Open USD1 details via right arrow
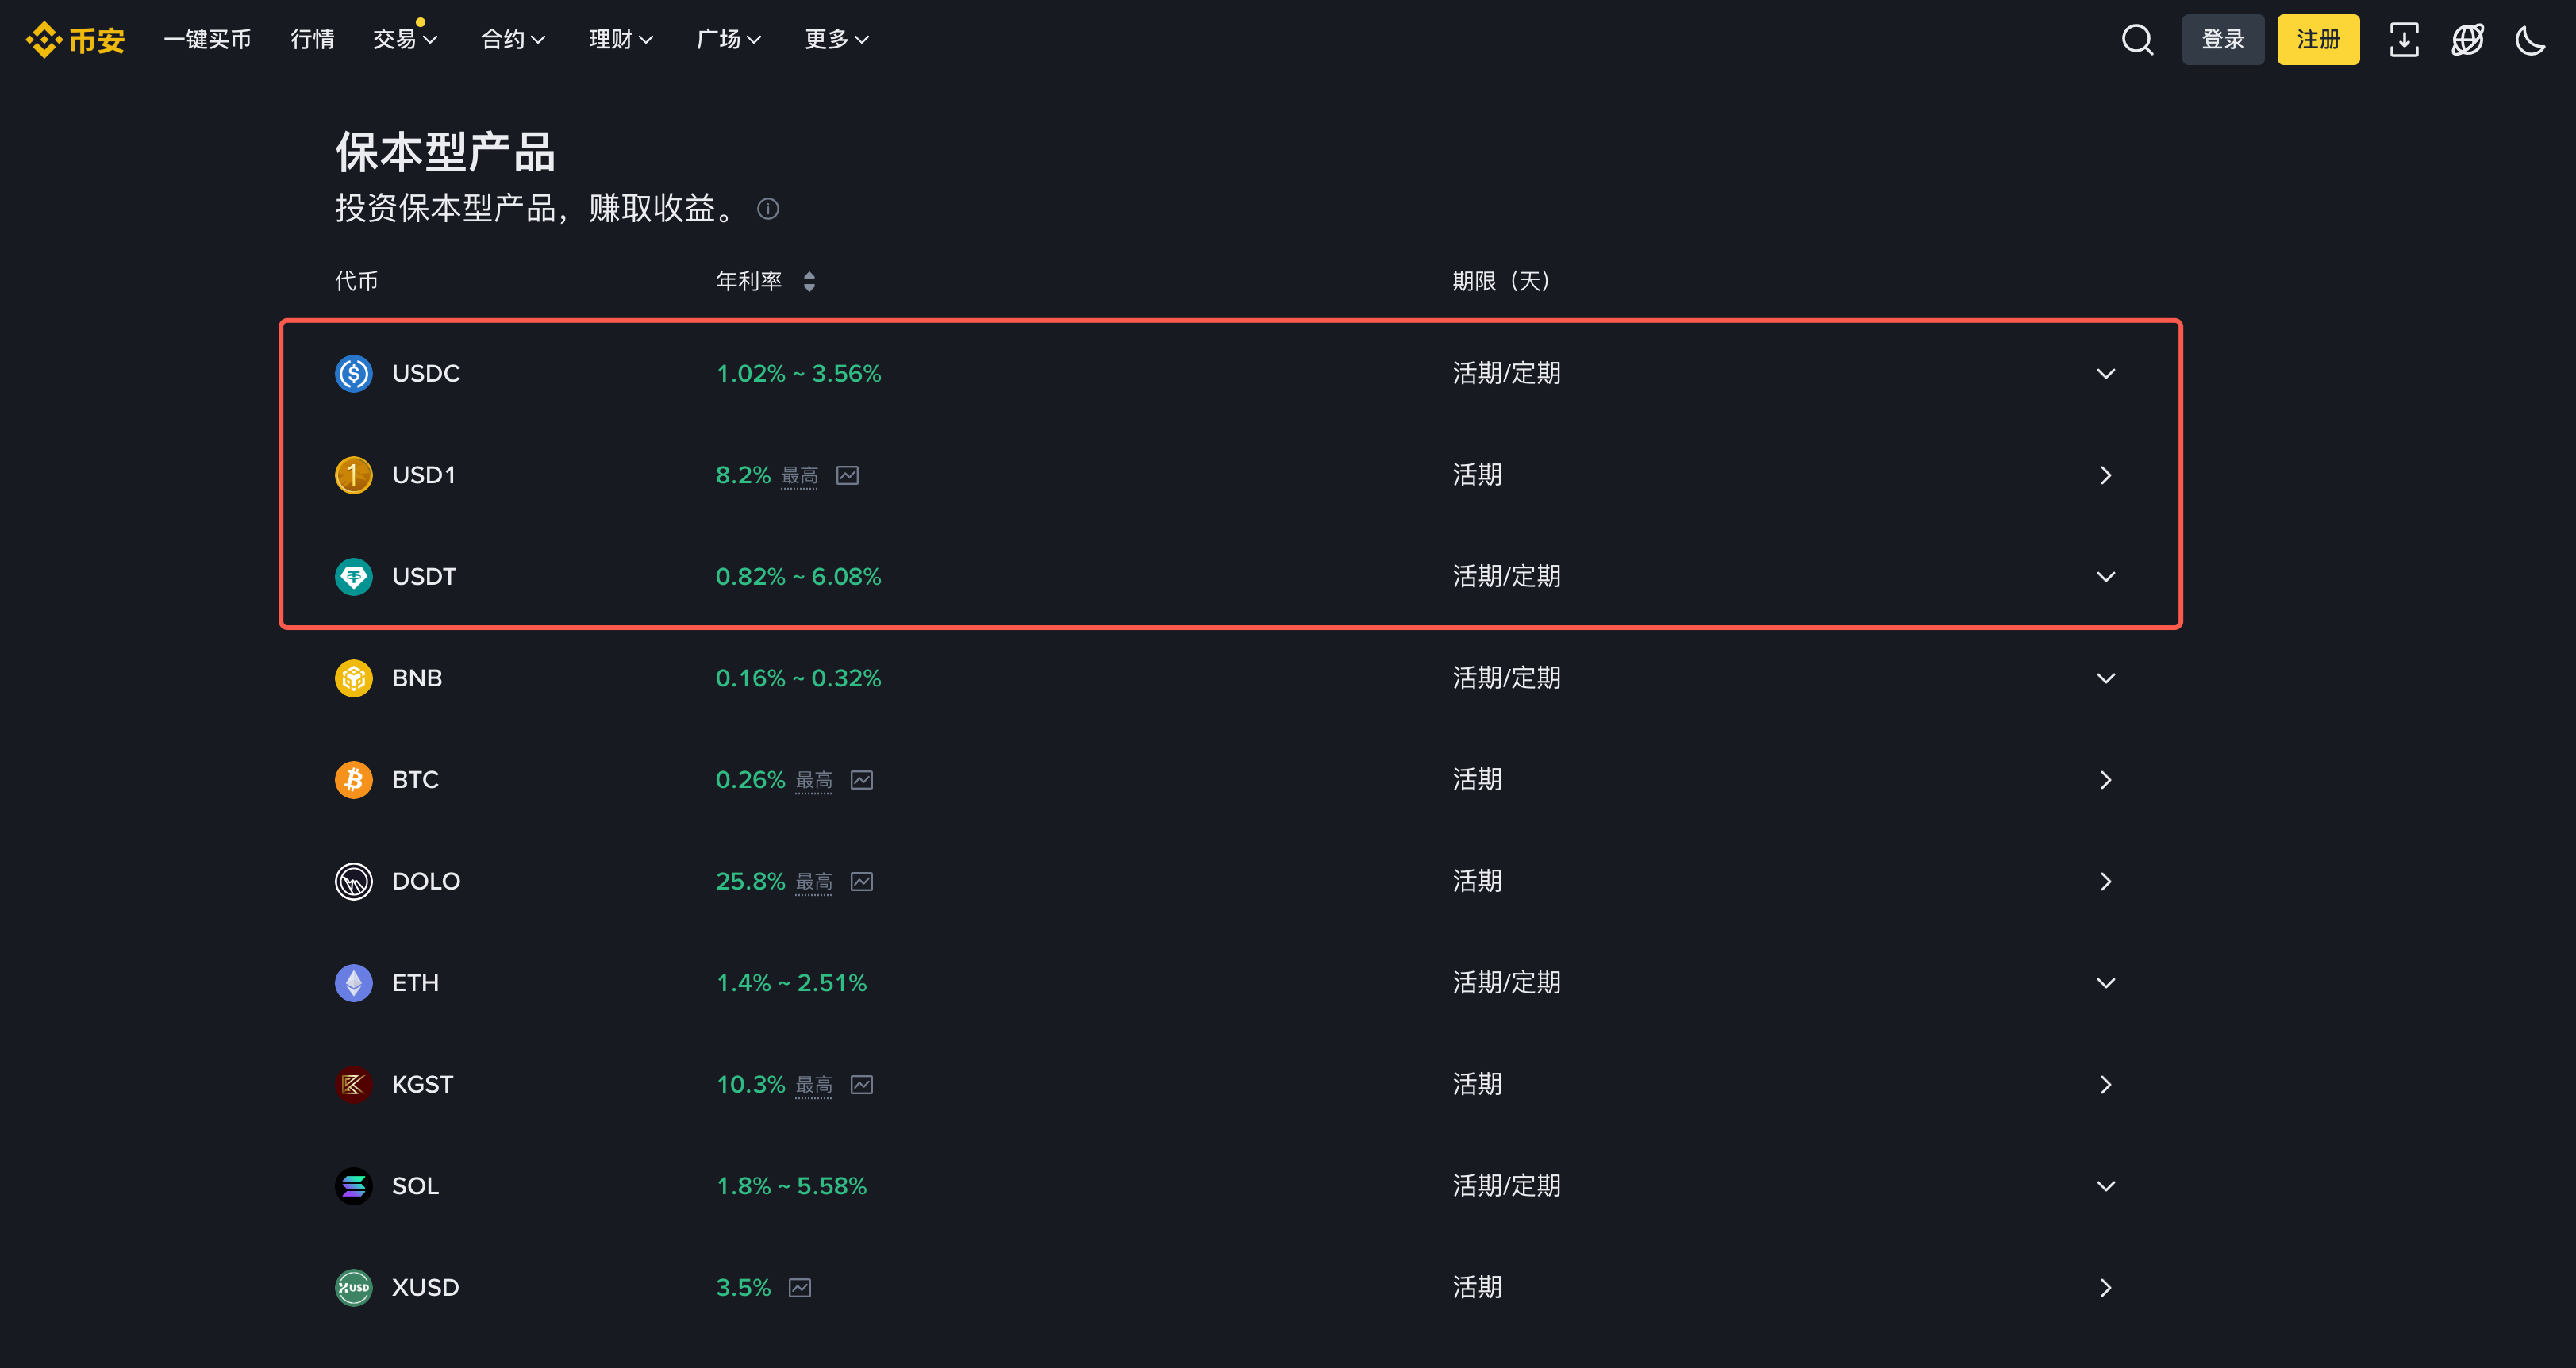This screenshot has width=2576, height=1368. [2107, 475]
